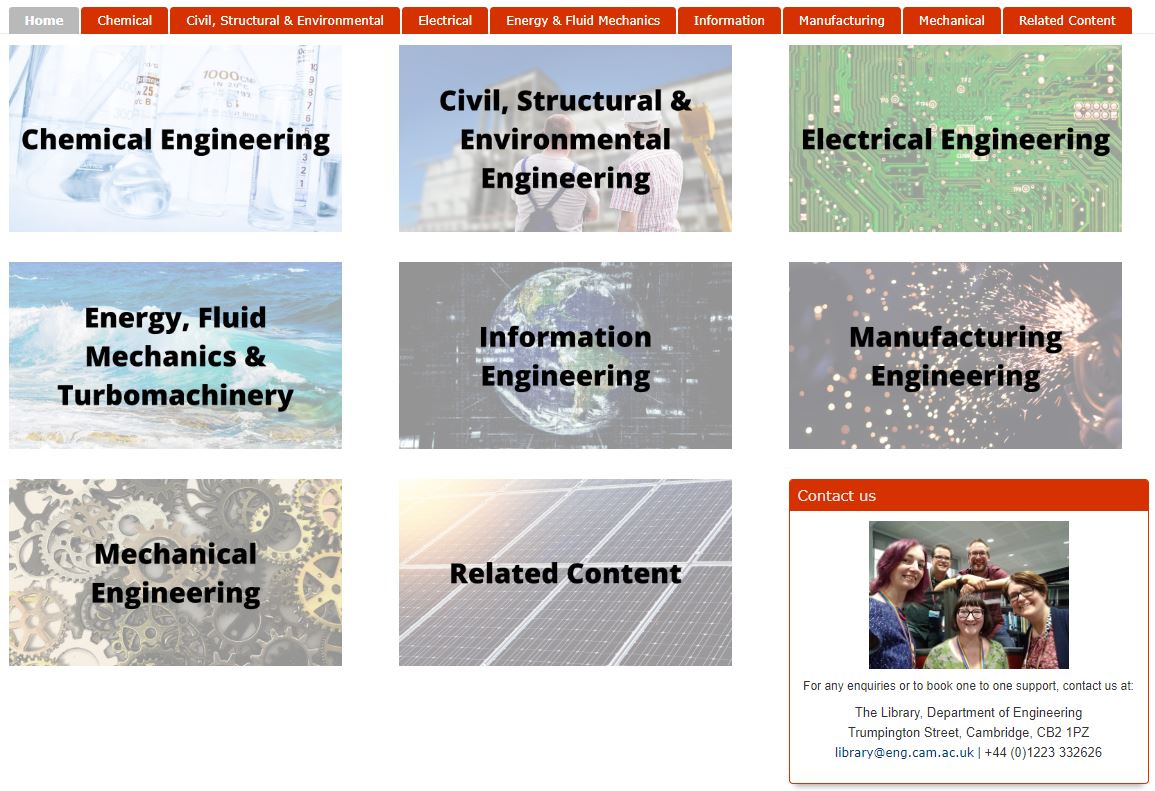Select the Electrical navigation tab
The image size is (1155, 791).
click(x=445, y=19)
